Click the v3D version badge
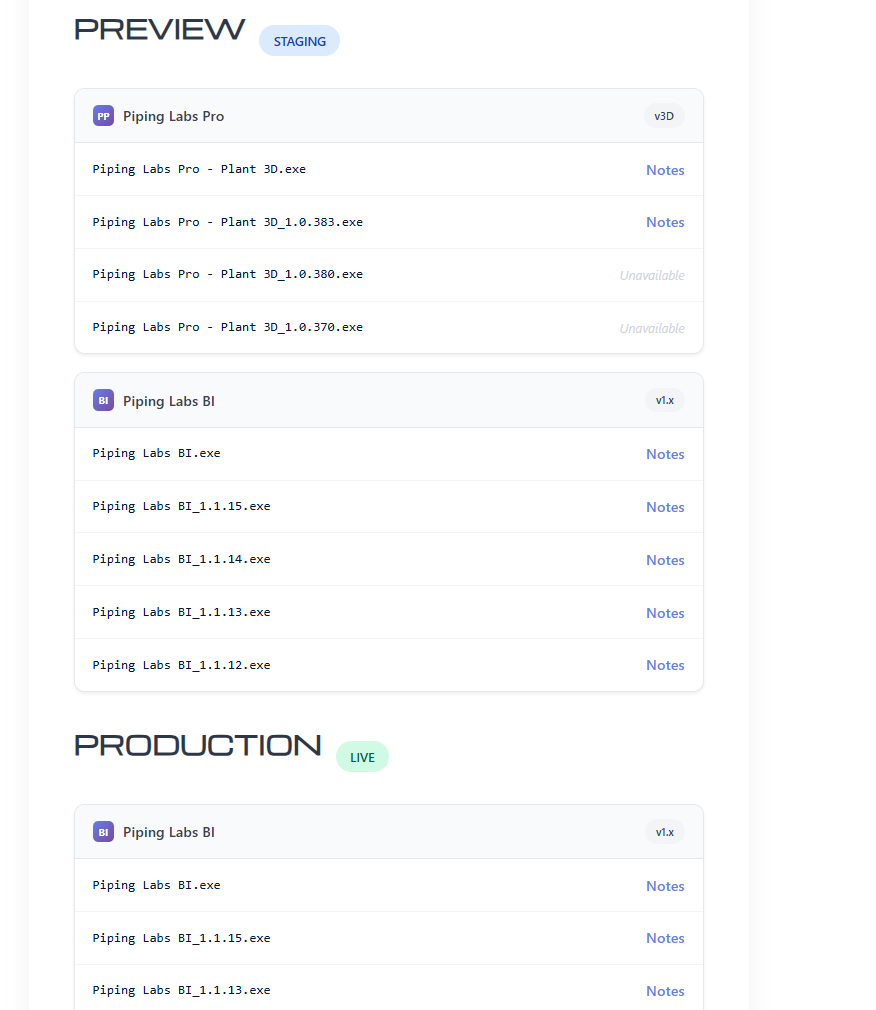Image resolution: width=876 pixels, height=1010 pixels. click(x=664, y=116)
